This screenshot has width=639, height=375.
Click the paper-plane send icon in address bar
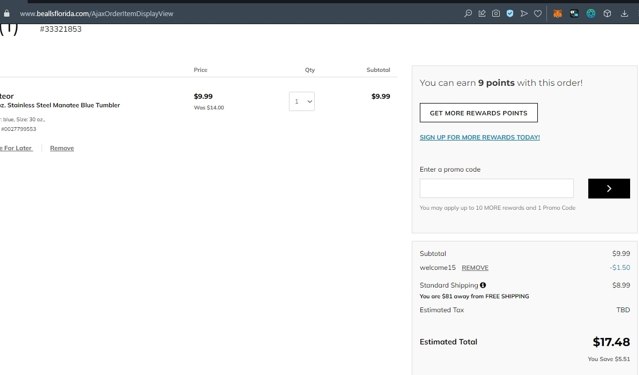click(x=524, y=13)
